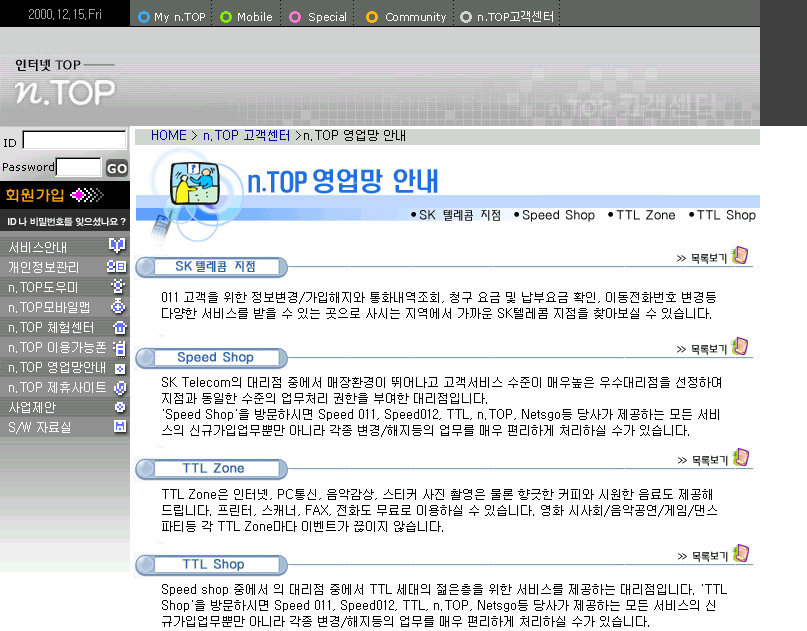Click the book icon beside 서비스안내
Viewport: 807px width, 631px height.
coord(117,245)
